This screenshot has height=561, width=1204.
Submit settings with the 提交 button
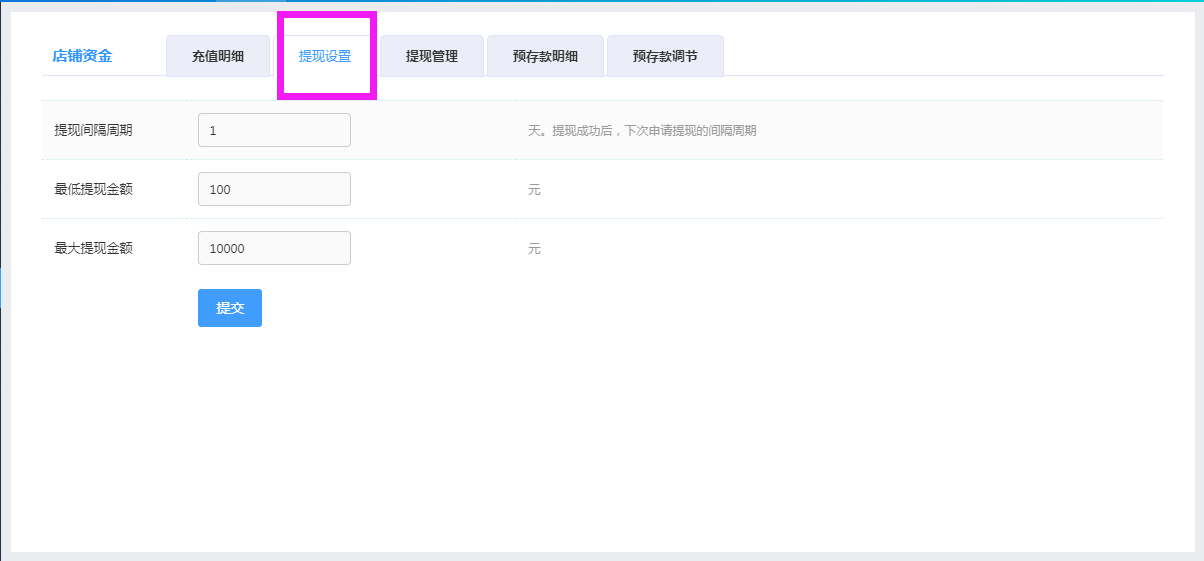(x=230, y=308)
